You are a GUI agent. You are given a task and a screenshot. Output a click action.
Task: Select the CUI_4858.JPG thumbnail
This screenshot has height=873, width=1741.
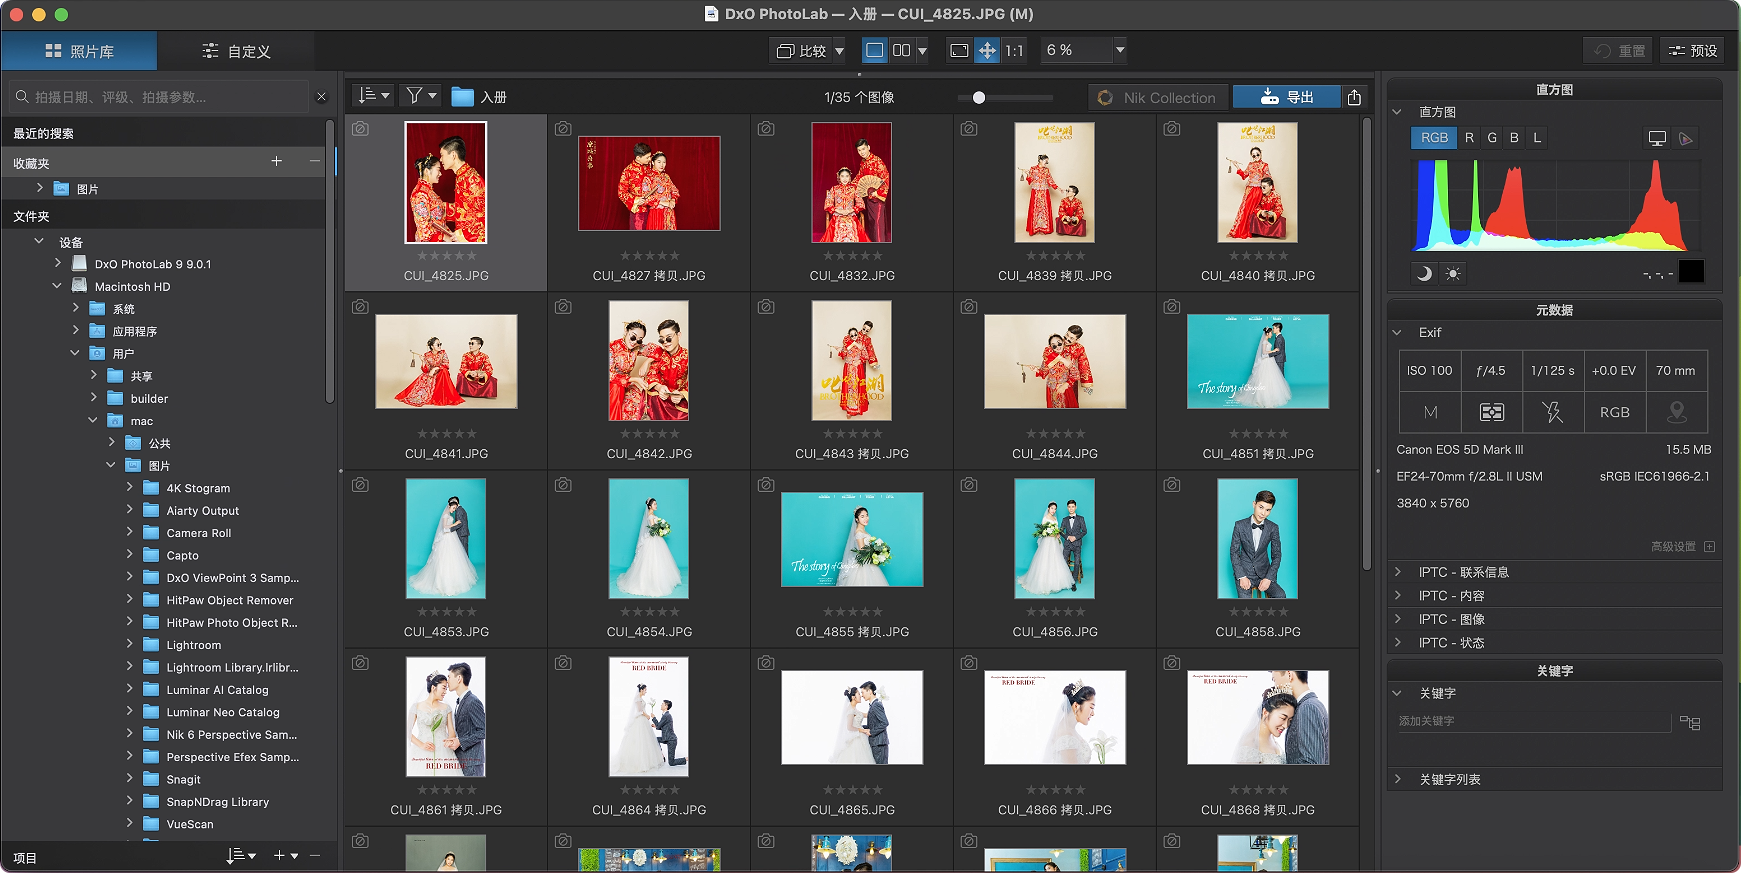[1258, 538]
